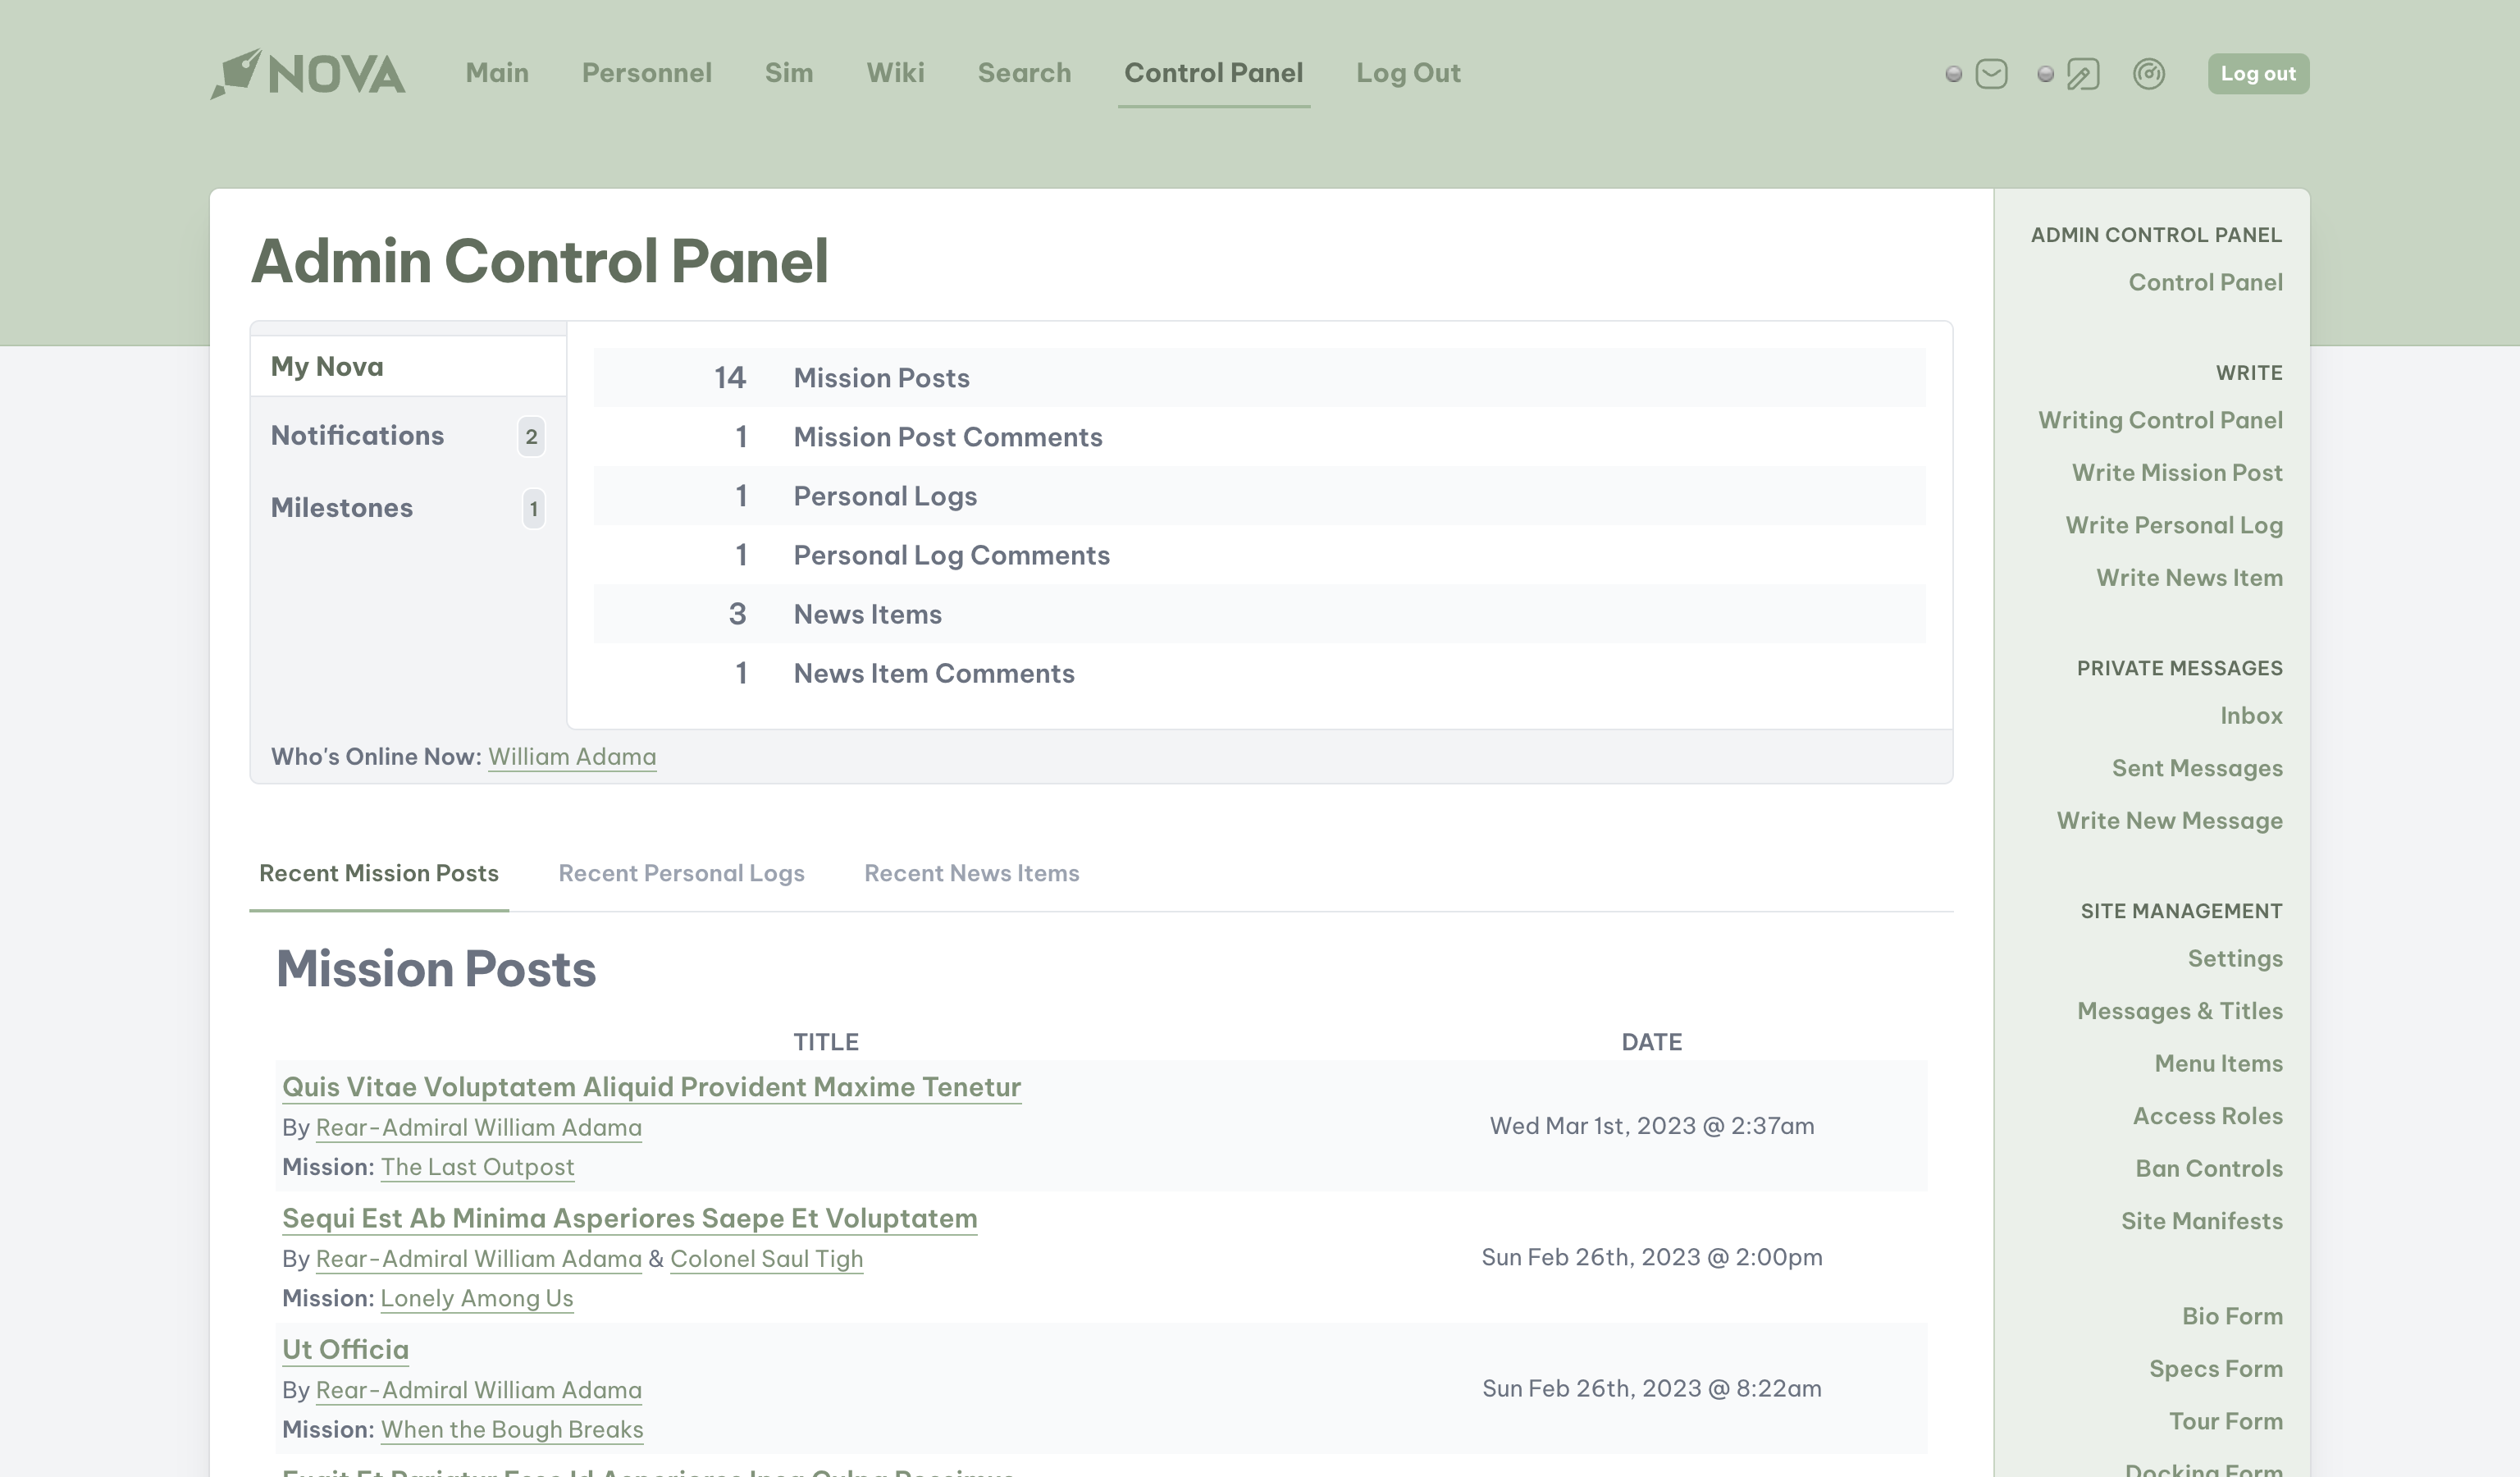Image resolution: width=2520 pixels, height=1477 pixels.
Task: Open the Inbox sidebar link
Action: click(x=2251, y=715)
